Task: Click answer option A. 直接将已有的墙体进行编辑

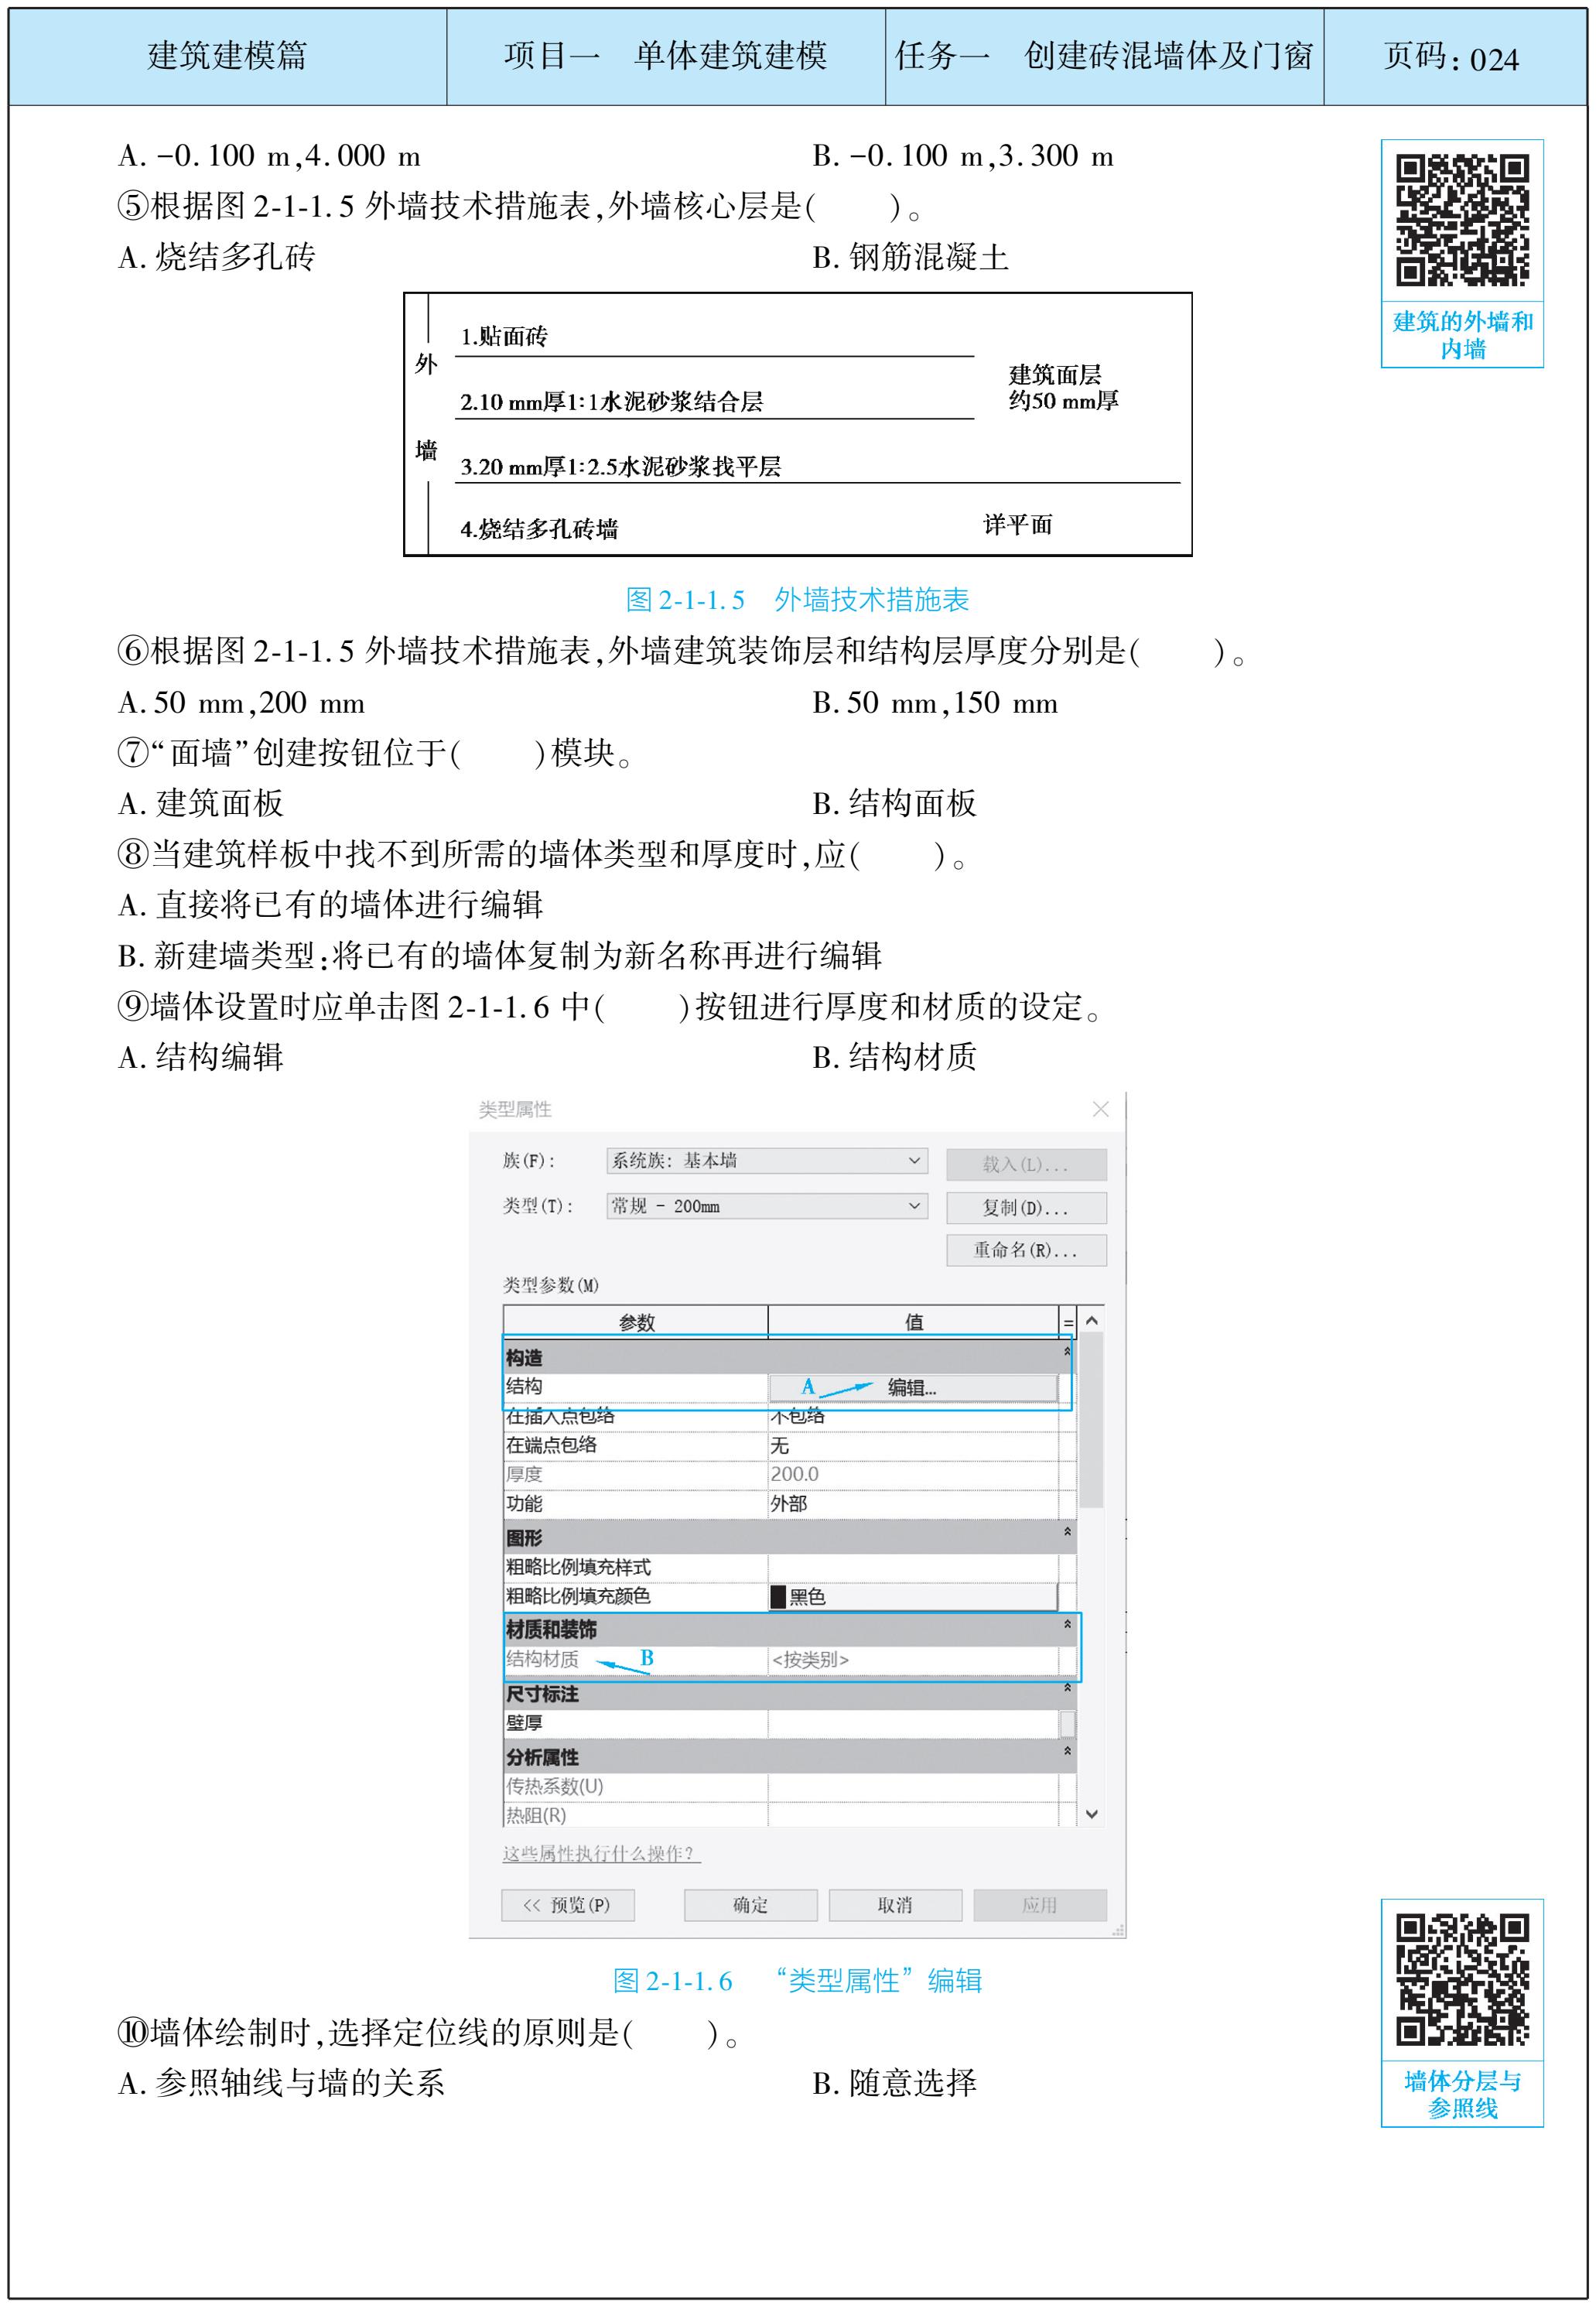Action: point(330,905)
